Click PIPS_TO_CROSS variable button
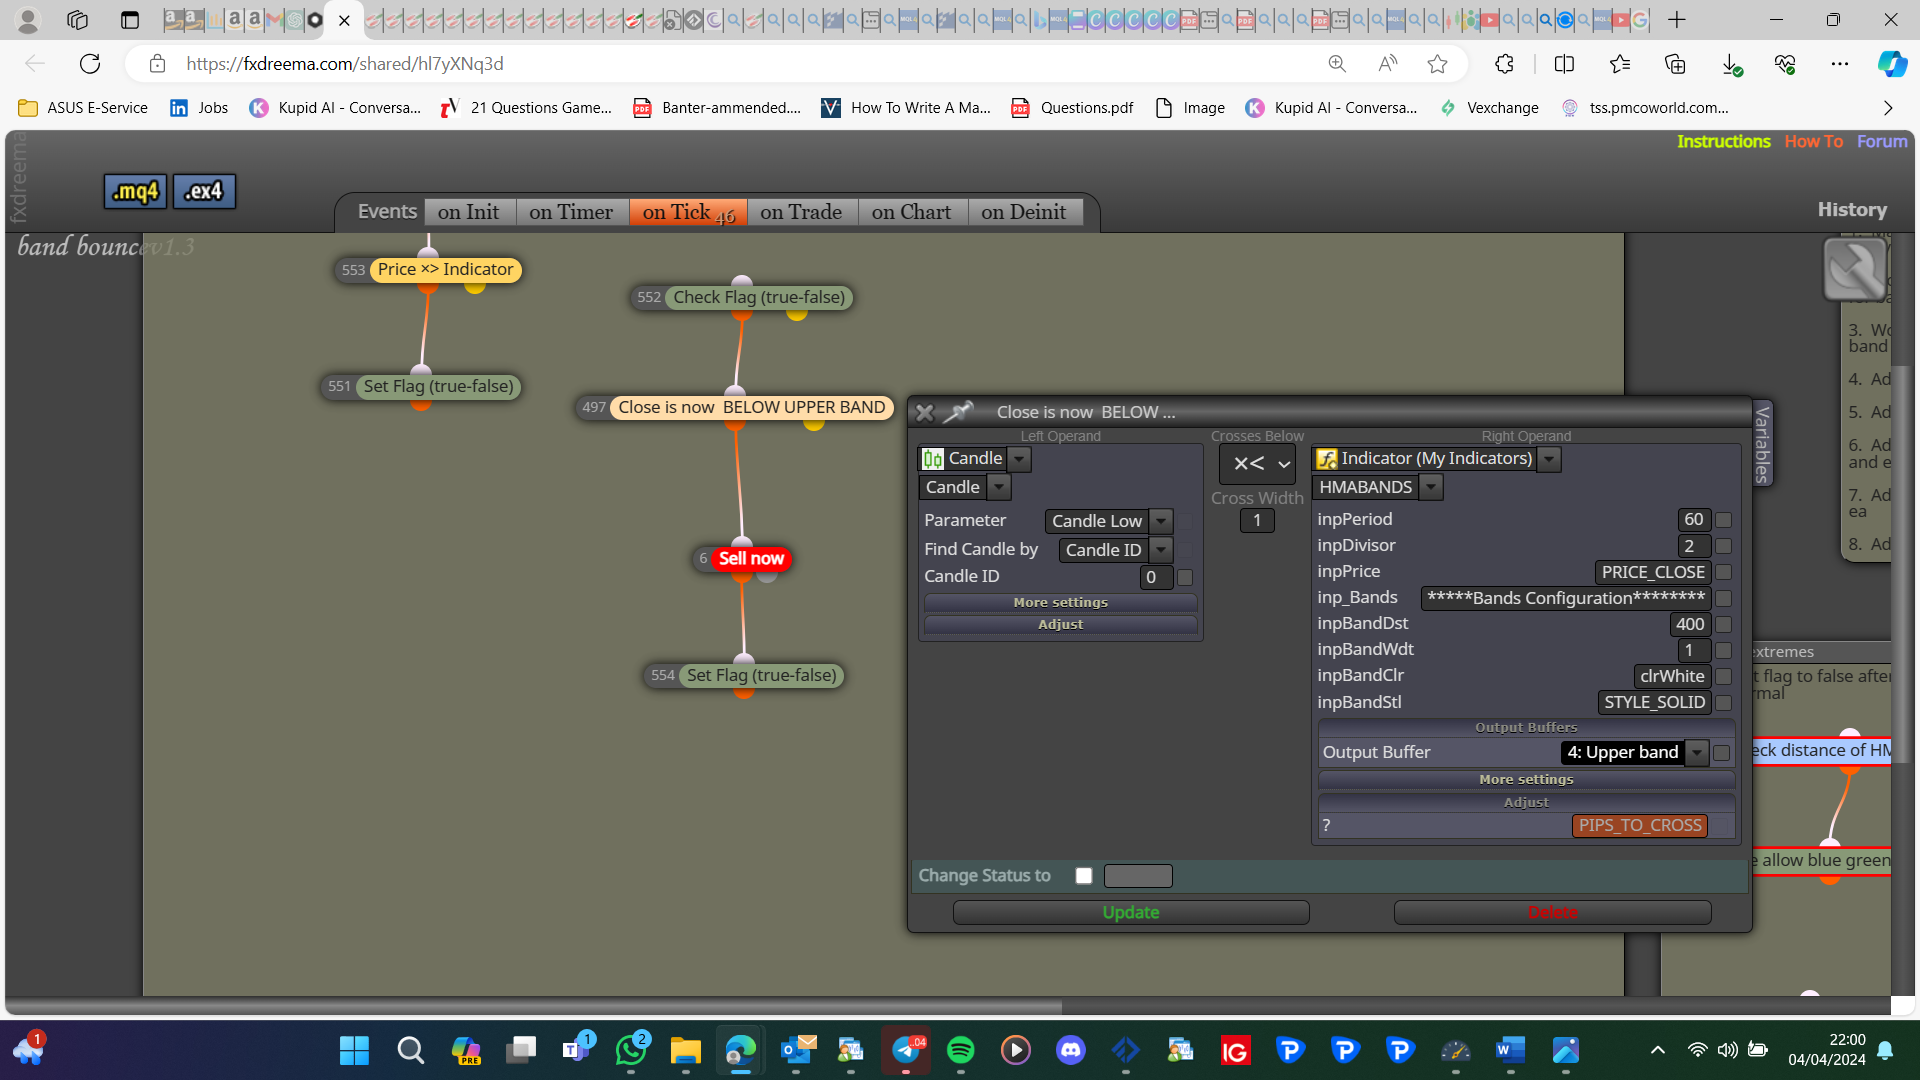1920x1080 pixels. 1640,825
